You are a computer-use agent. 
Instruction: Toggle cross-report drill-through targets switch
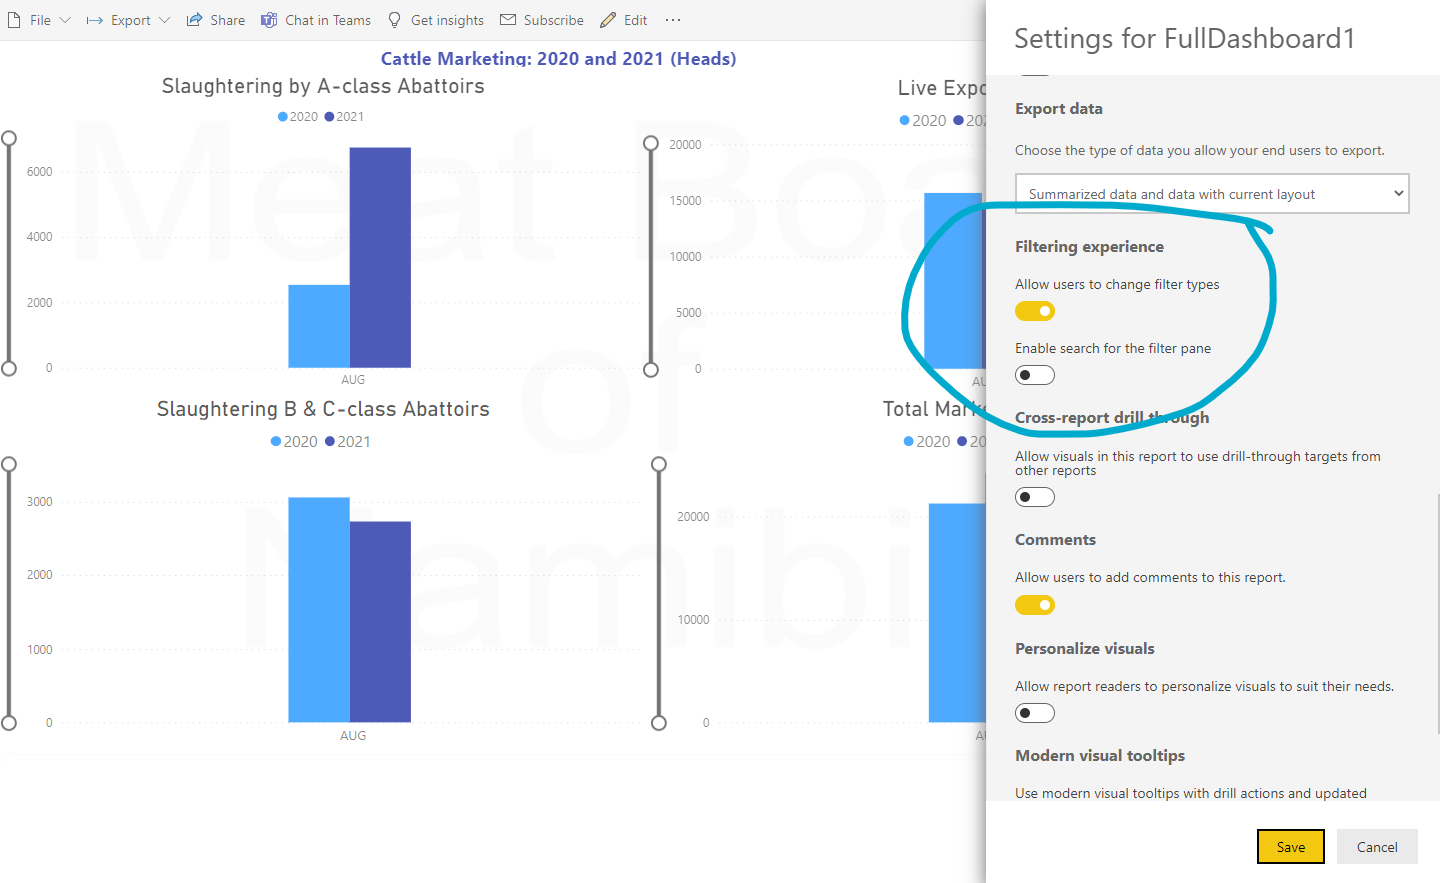coord(1035,497)
